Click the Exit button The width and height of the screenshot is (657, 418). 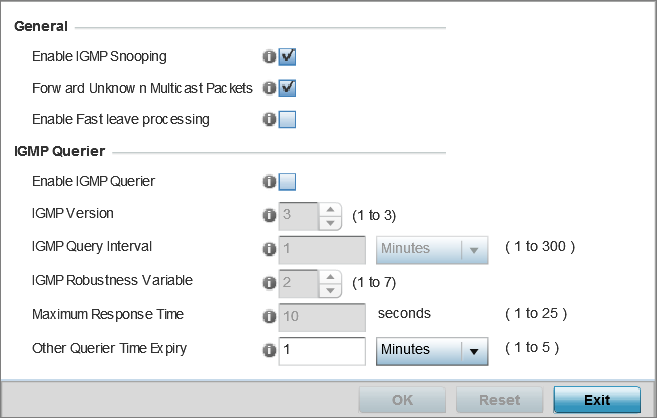[597, 400]
